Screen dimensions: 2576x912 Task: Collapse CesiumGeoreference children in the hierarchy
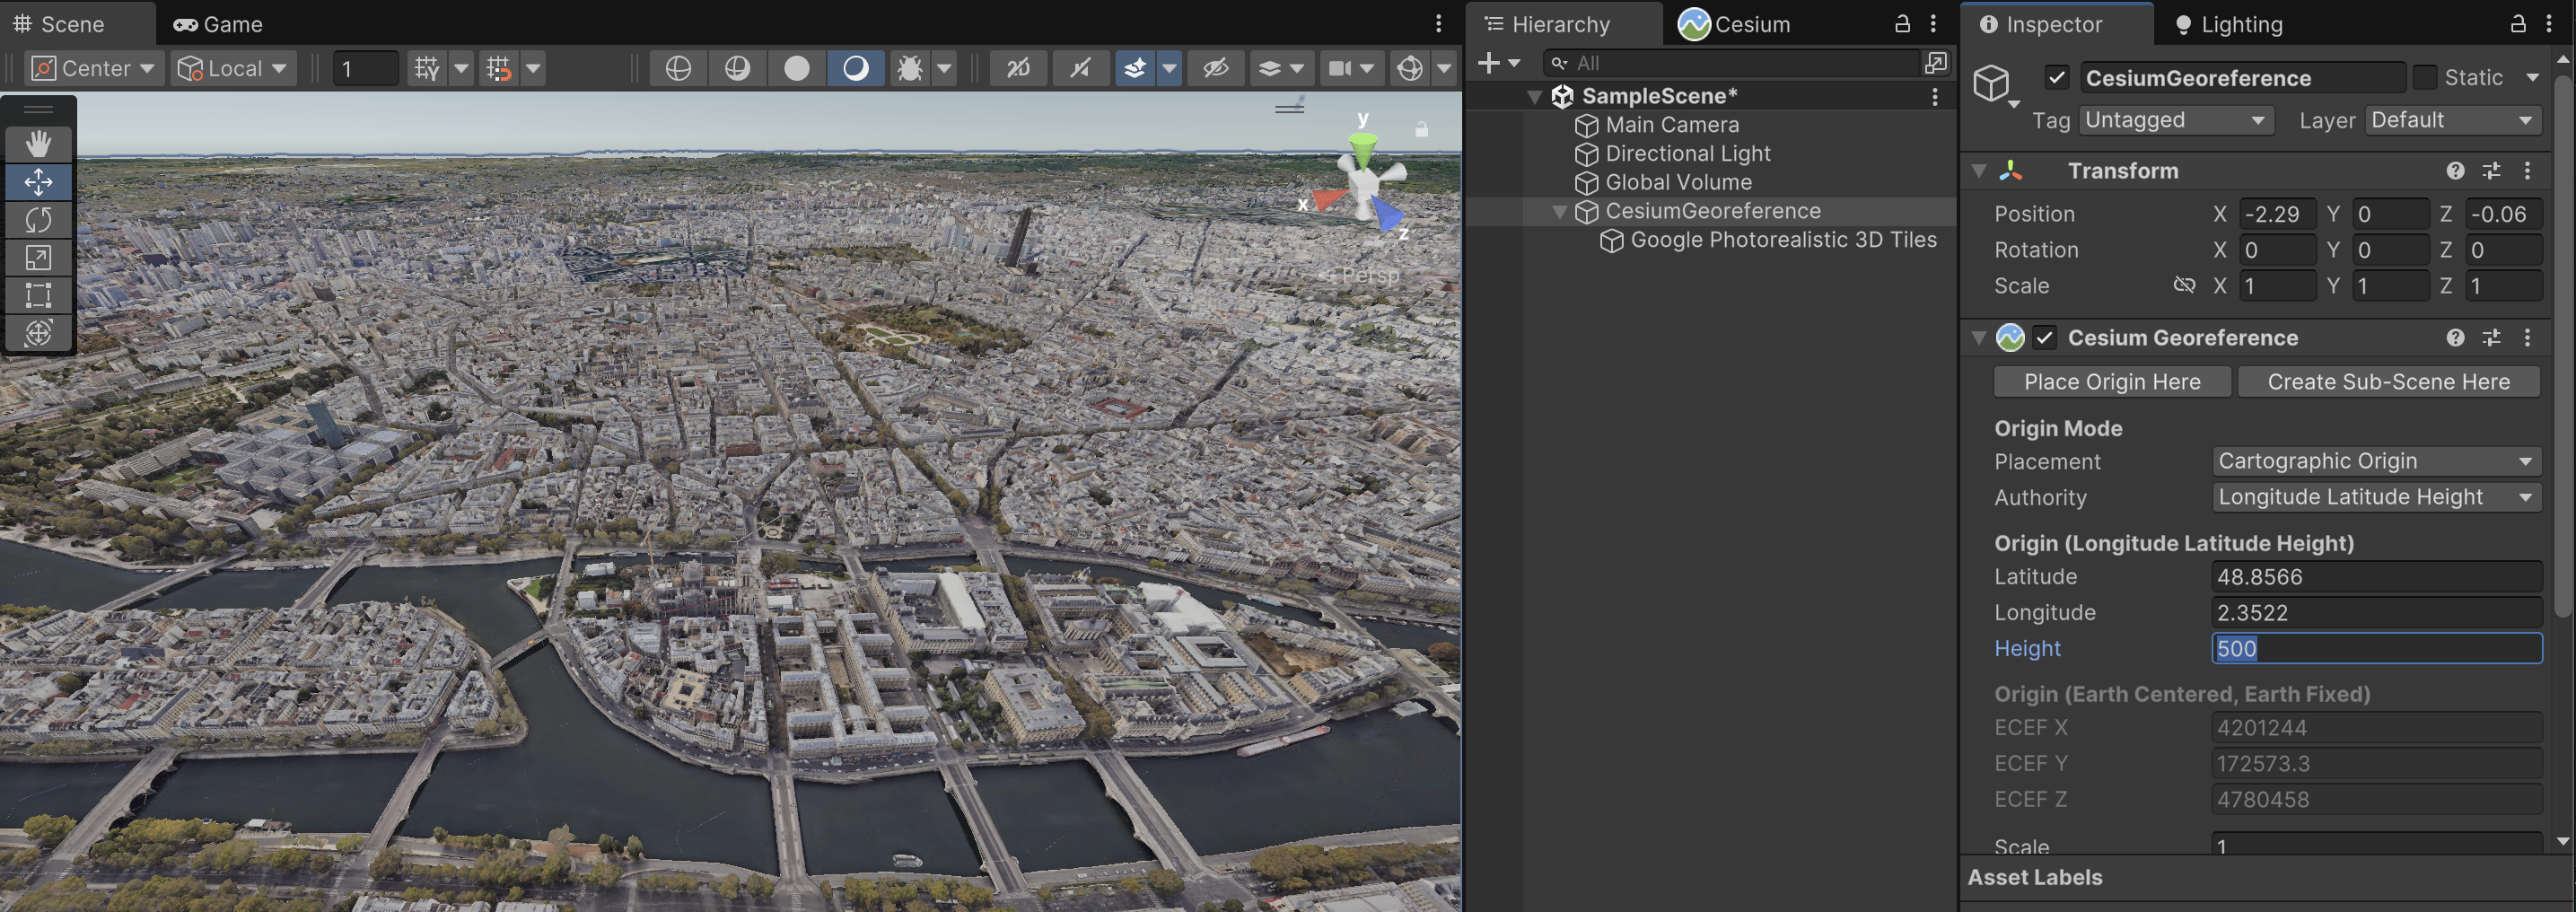[1559, 212]
